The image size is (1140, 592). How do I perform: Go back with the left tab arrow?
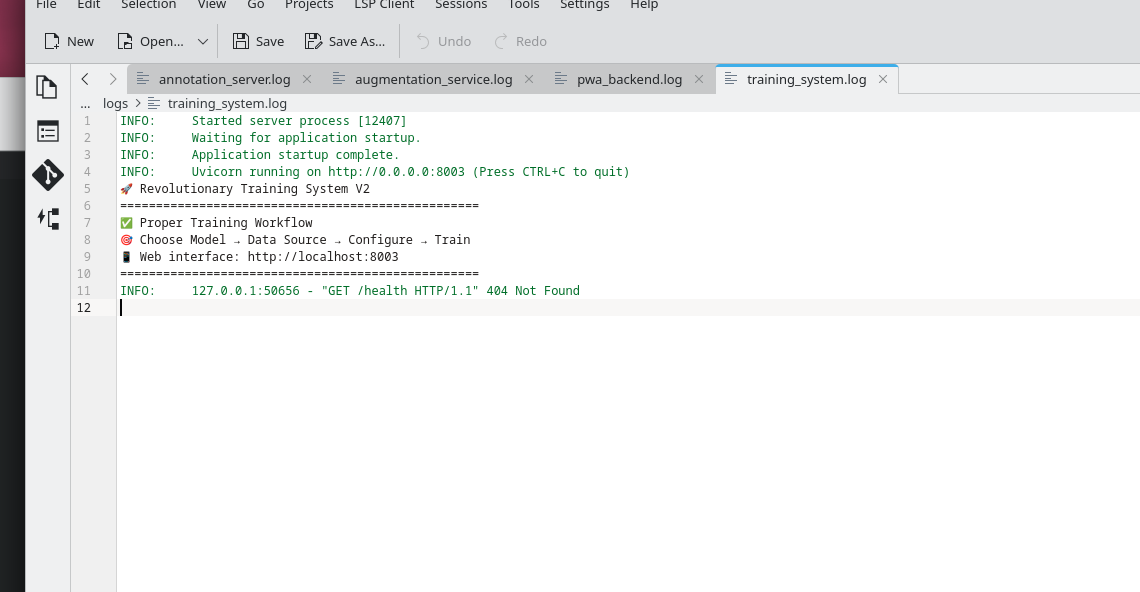click(x=85, y=79)
